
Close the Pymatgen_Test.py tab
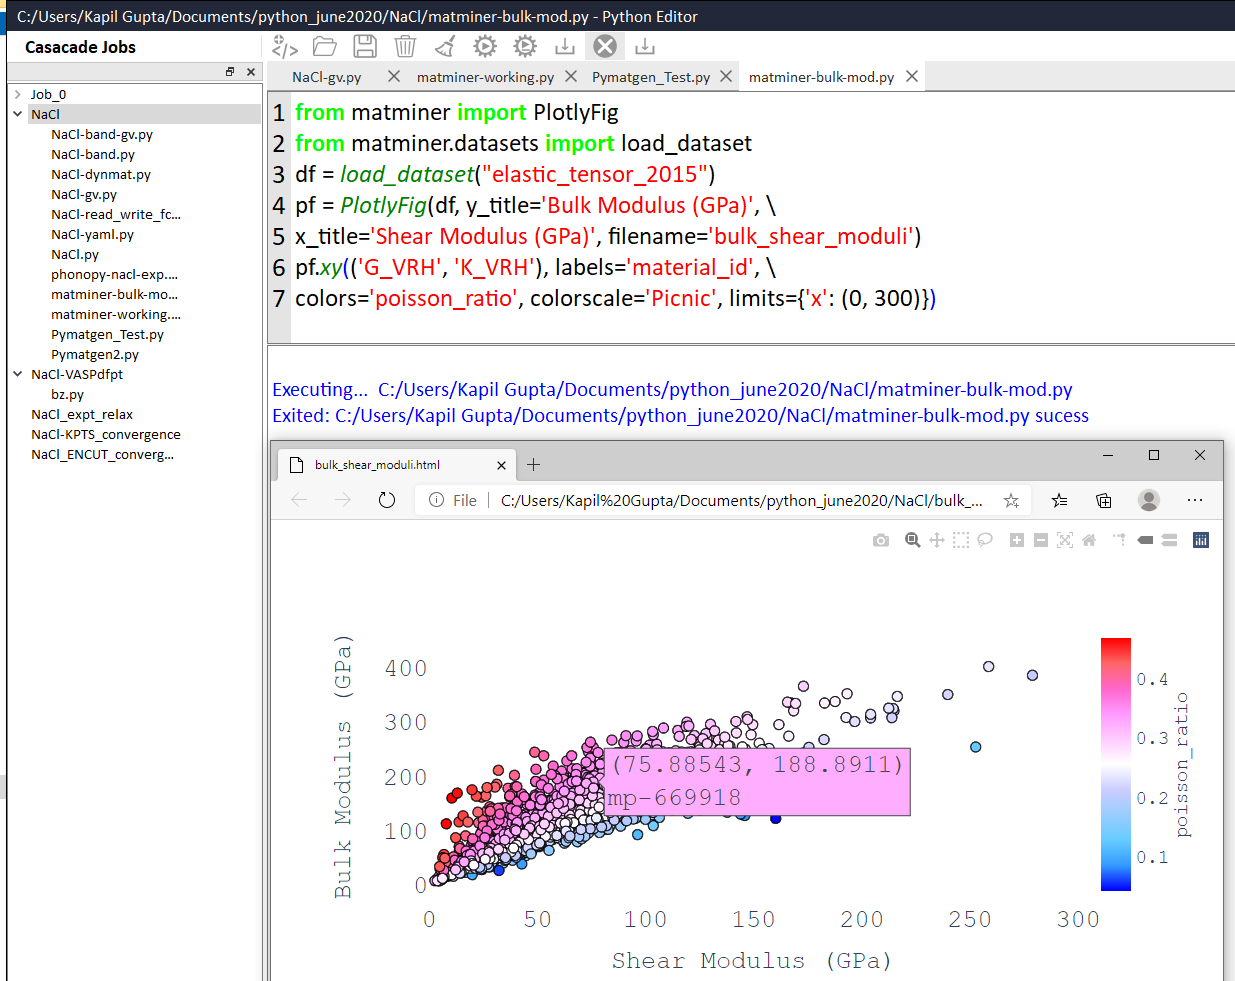click(x=726, y=76)
